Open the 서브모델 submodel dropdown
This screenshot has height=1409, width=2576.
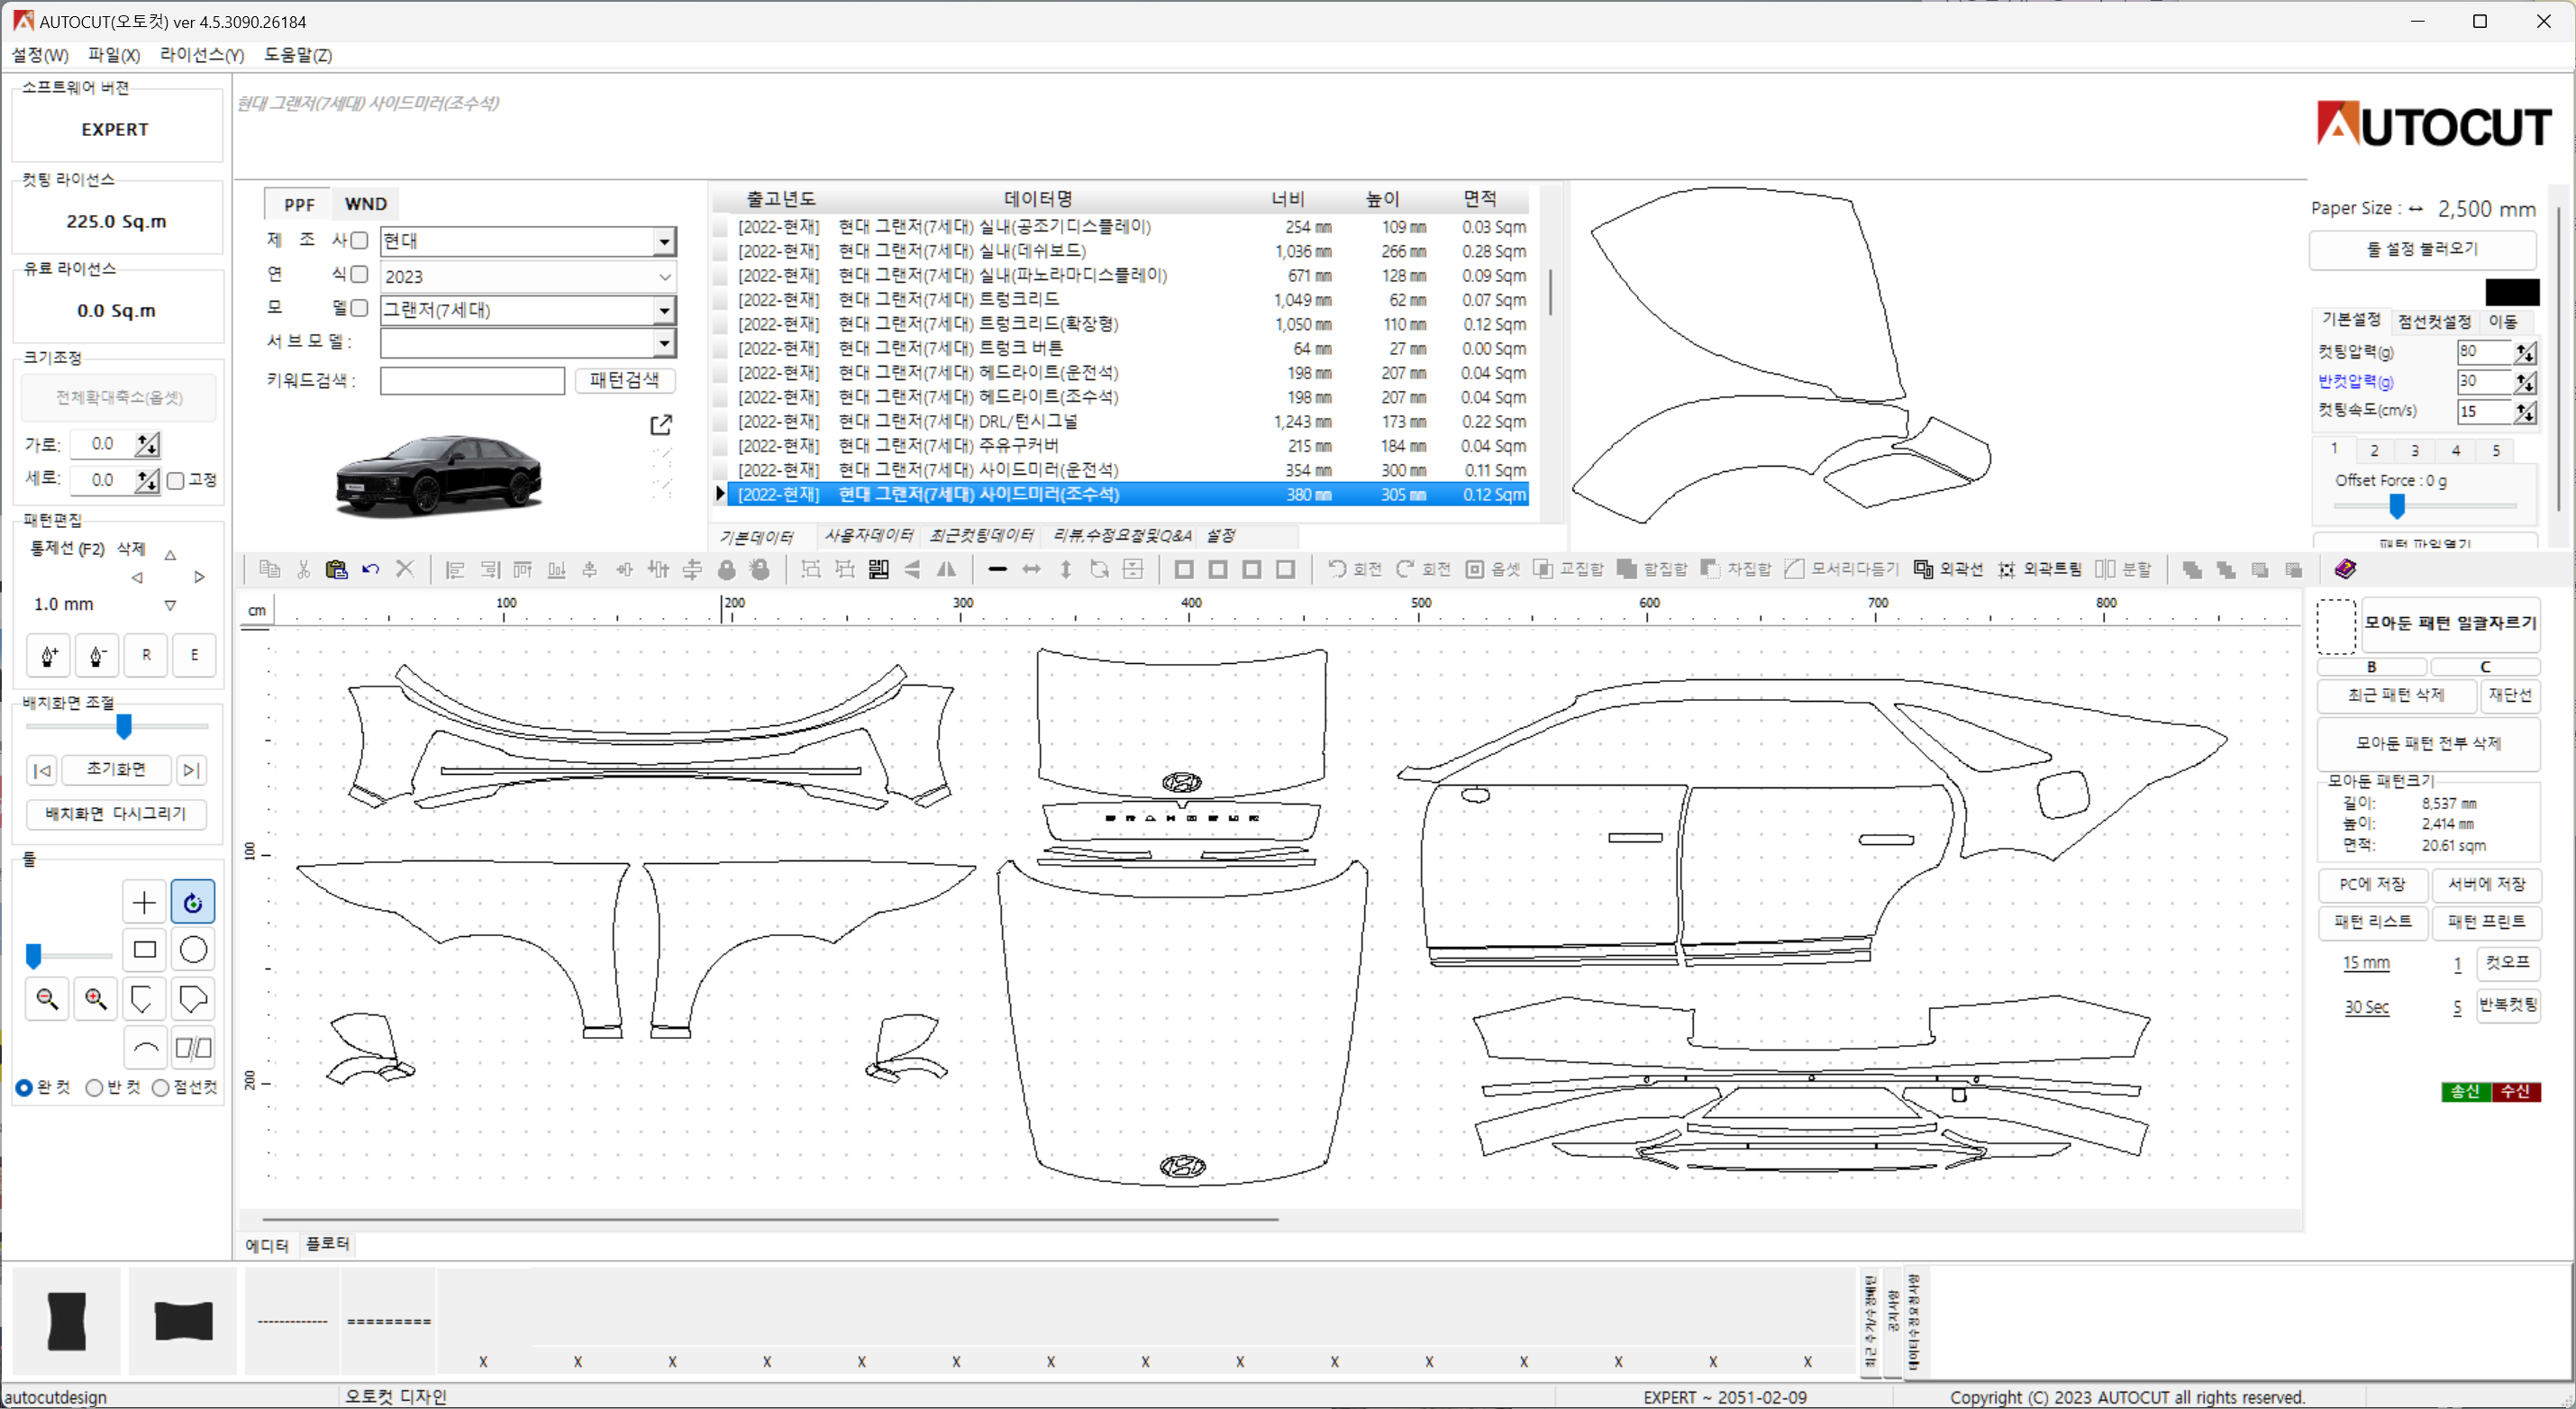[664, 344]
